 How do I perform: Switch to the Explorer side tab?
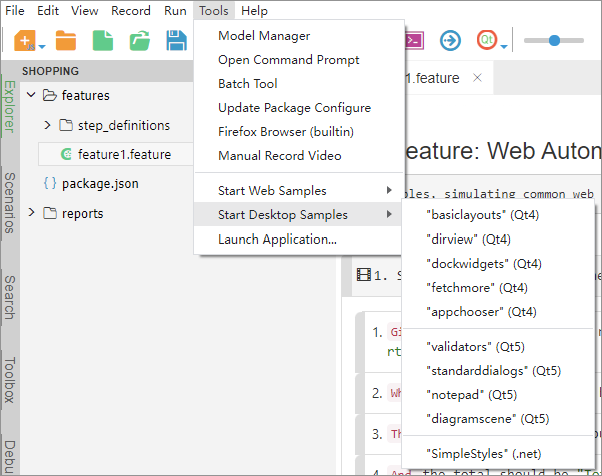click(x=10, y=107)
